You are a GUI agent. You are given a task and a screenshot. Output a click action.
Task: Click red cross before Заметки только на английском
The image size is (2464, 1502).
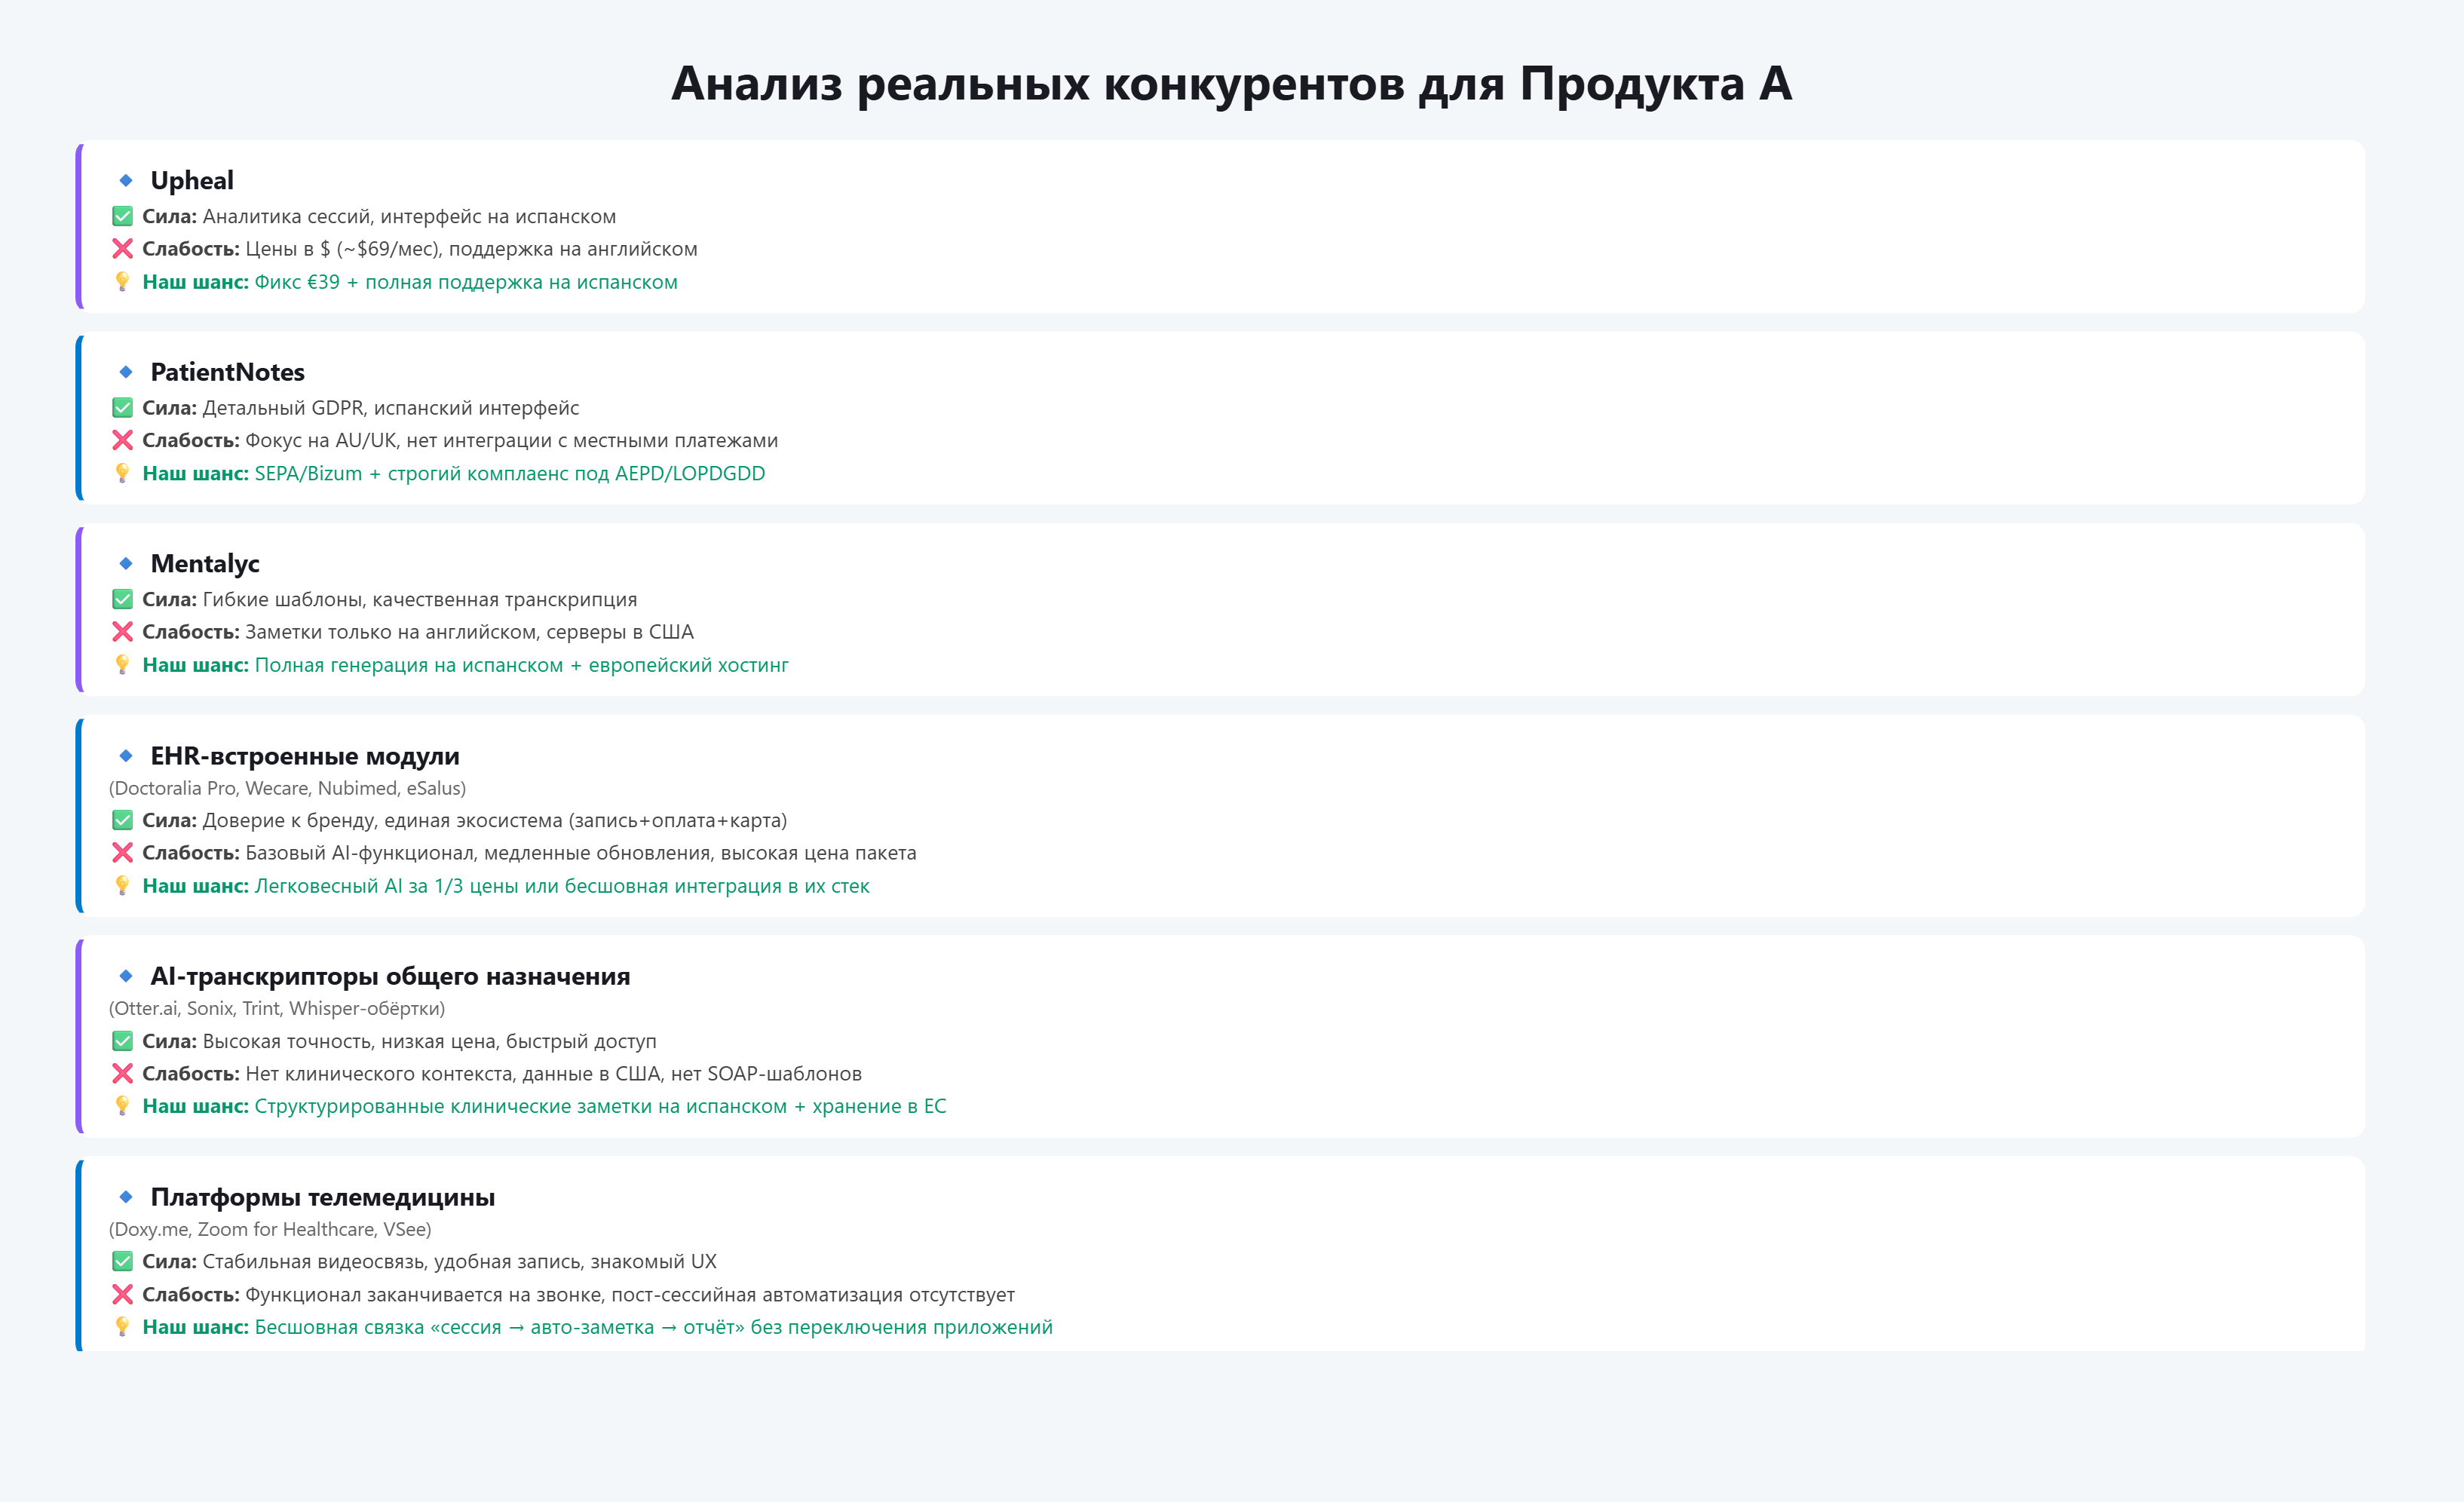pyautogui.click(x=122, y=632)
